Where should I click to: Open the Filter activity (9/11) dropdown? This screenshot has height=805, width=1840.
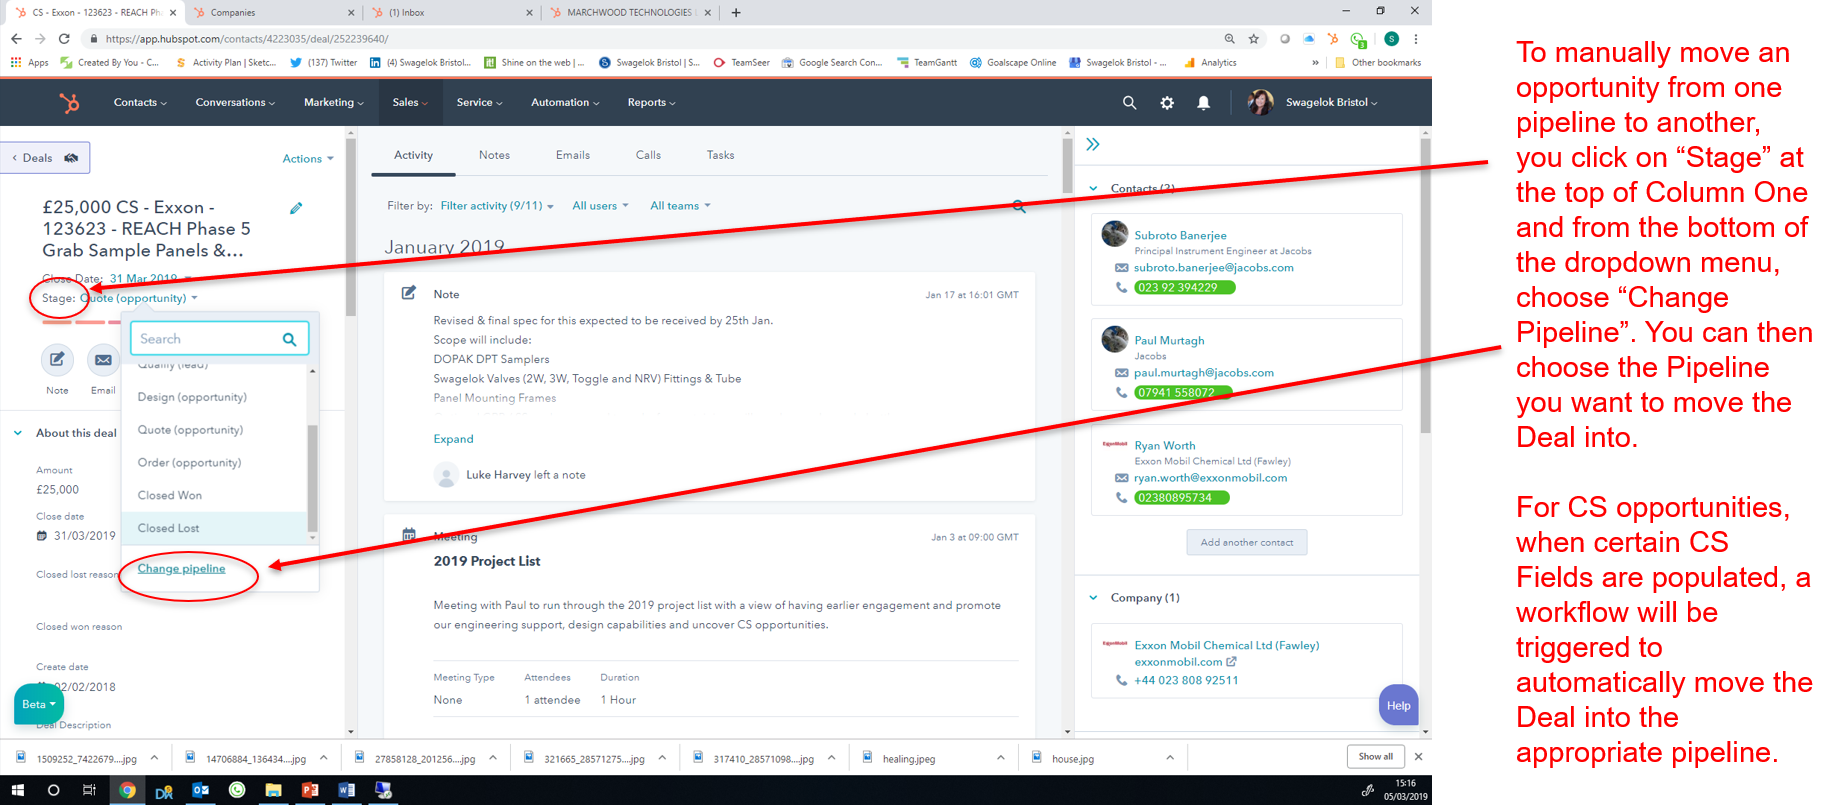coord(497,206)
